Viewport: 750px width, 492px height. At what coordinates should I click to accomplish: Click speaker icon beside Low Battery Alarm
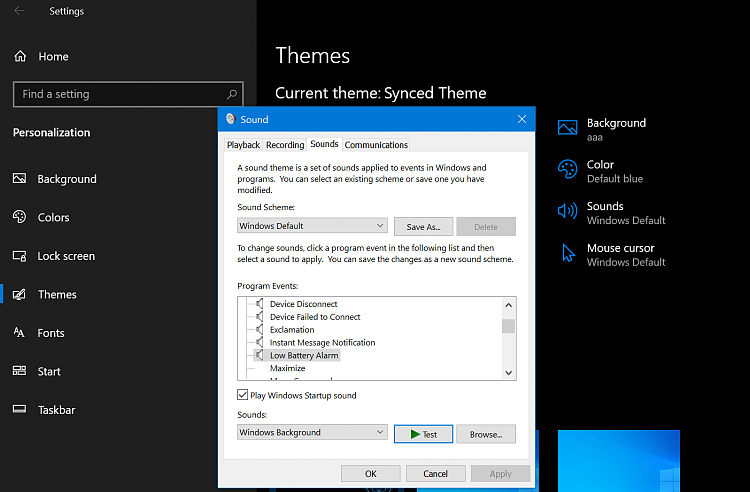click(259, 355)
